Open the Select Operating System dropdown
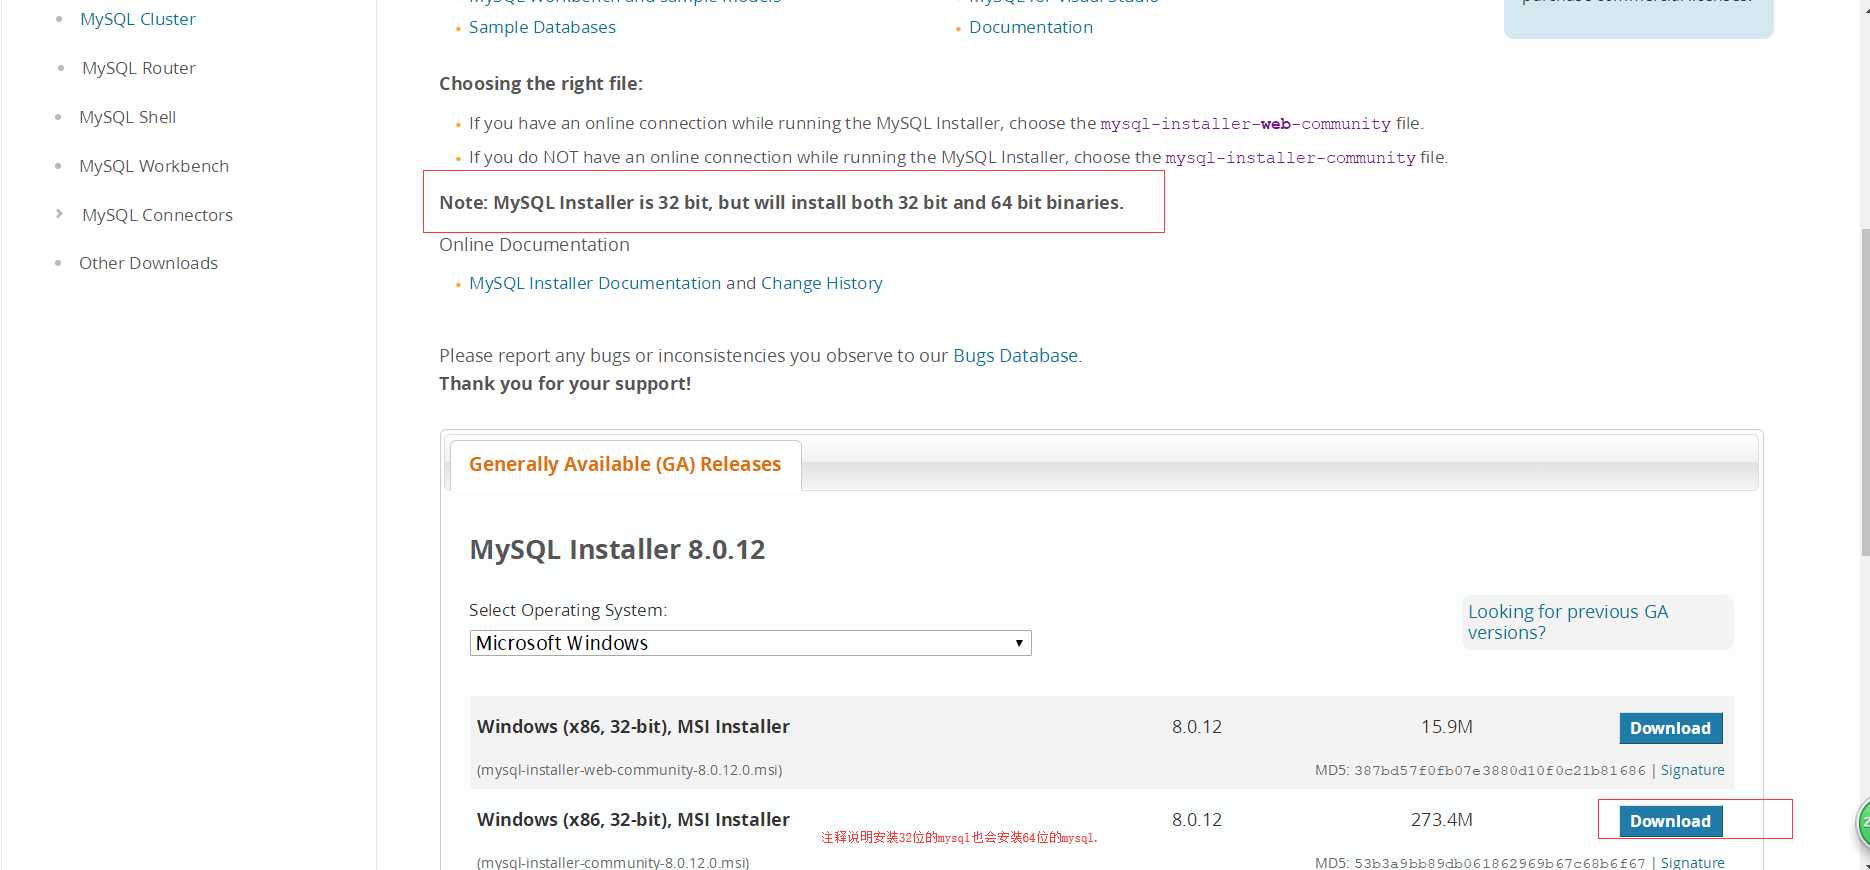 tap(750, 643)
